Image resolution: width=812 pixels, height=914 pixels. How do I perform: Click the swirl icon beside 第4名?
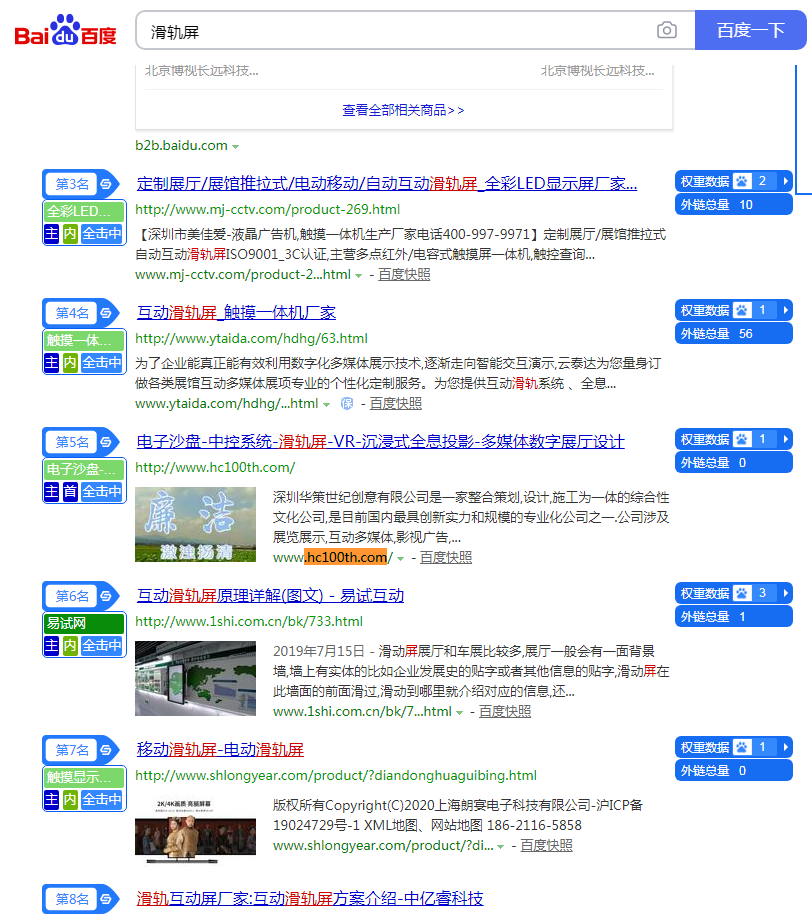106,313
